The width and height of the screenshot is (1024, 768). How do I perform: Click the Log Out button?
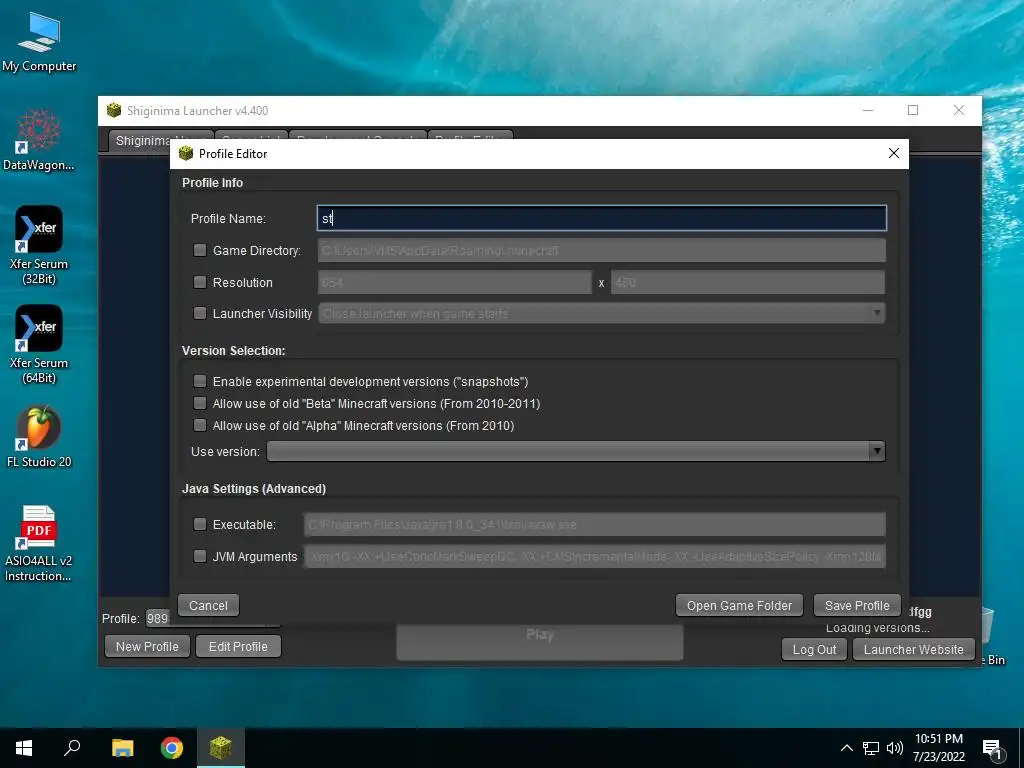814,650
